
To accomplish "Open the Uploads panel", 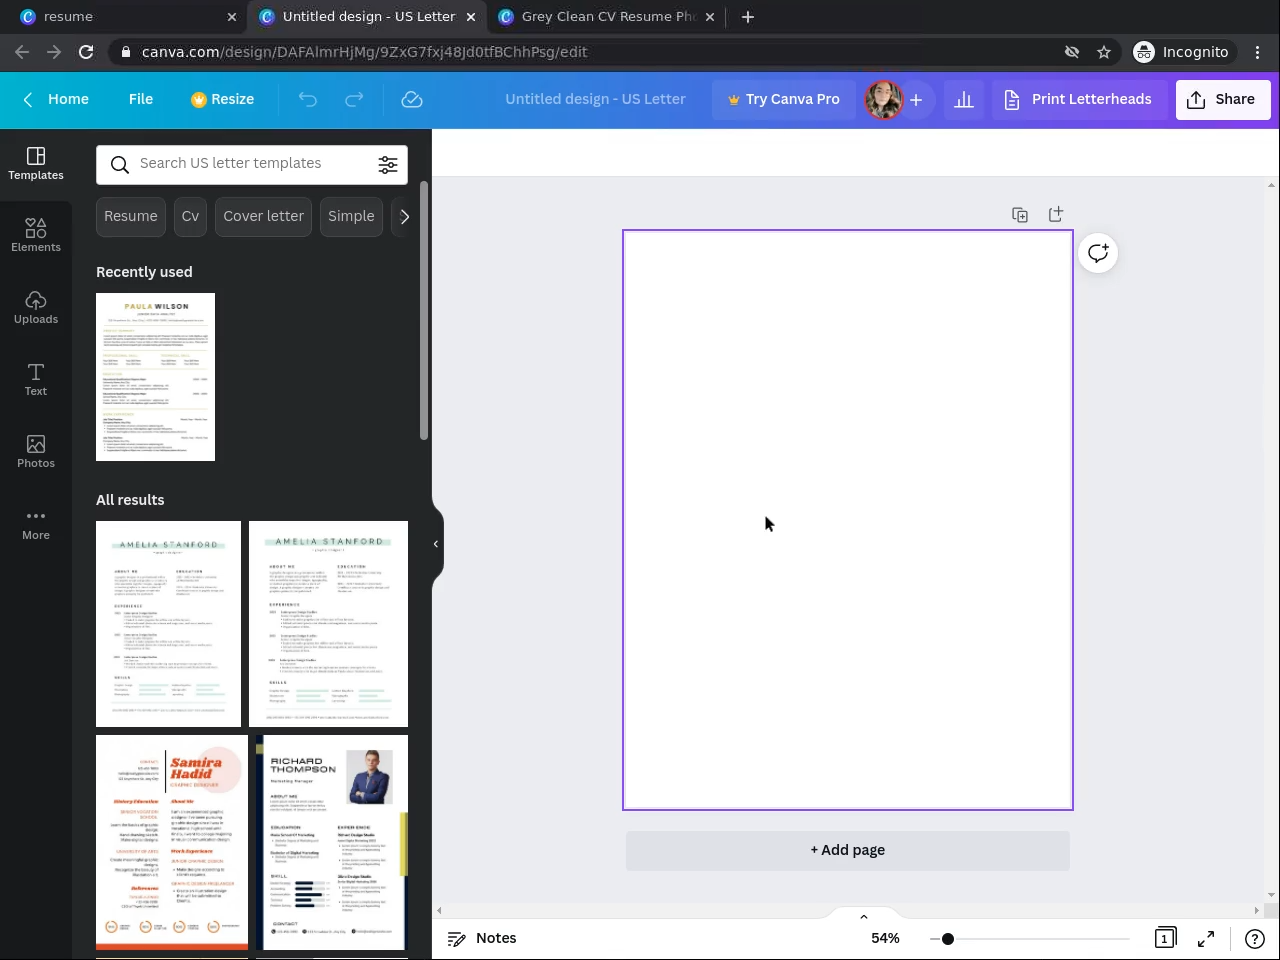I will (36, 308).
